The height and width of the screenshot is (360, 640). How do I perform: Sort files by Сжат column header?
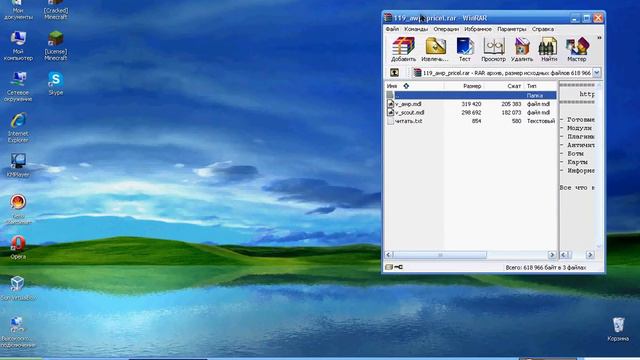click(504, 86)
